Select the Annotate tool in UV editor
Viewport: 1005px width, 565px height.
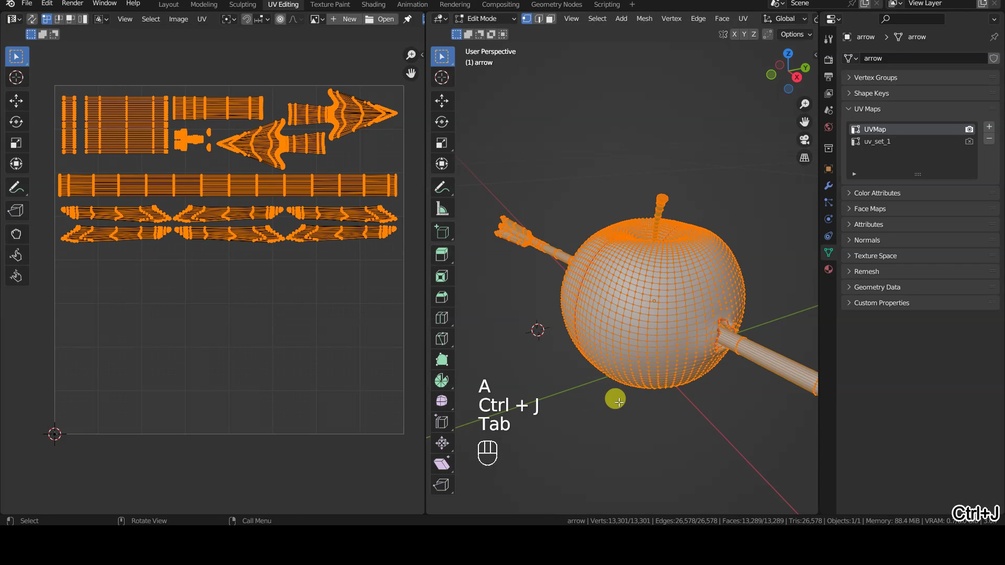(16, 187)
